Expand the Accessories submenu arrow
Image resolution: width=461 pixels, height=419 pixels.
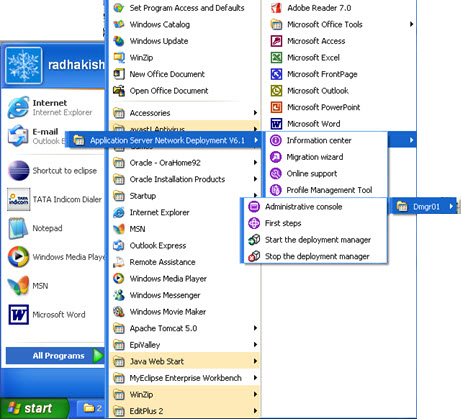coord(255,113)
